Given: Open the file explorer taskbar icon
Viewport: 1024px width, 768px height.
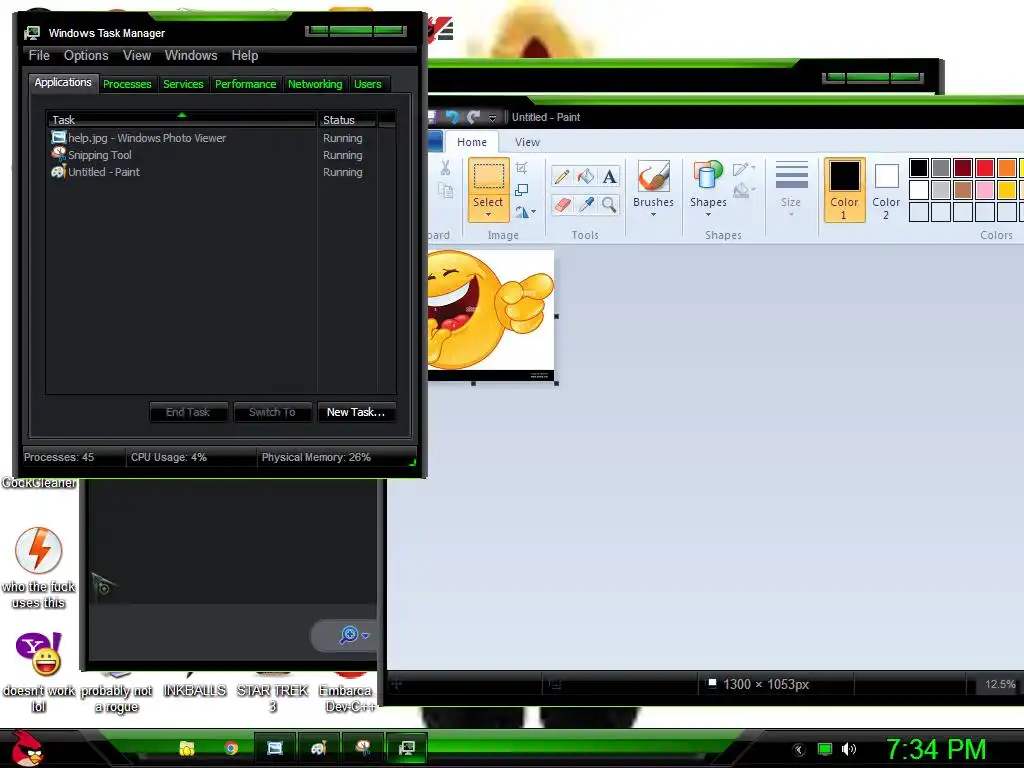Looking at the screenshot, I should click(187, 748).
